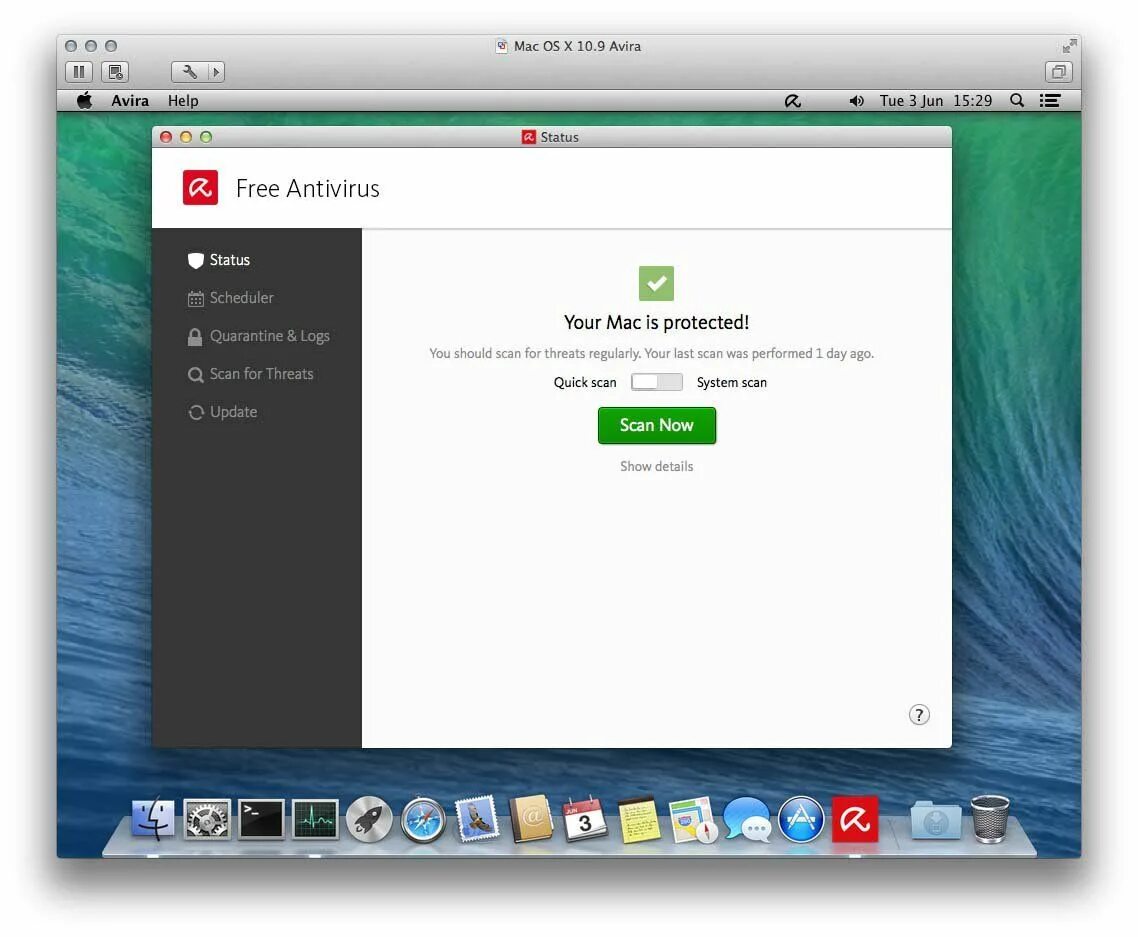Pause the virtual machine
The width and height of the screenshot is (1138, 937).
pos(79,72)
